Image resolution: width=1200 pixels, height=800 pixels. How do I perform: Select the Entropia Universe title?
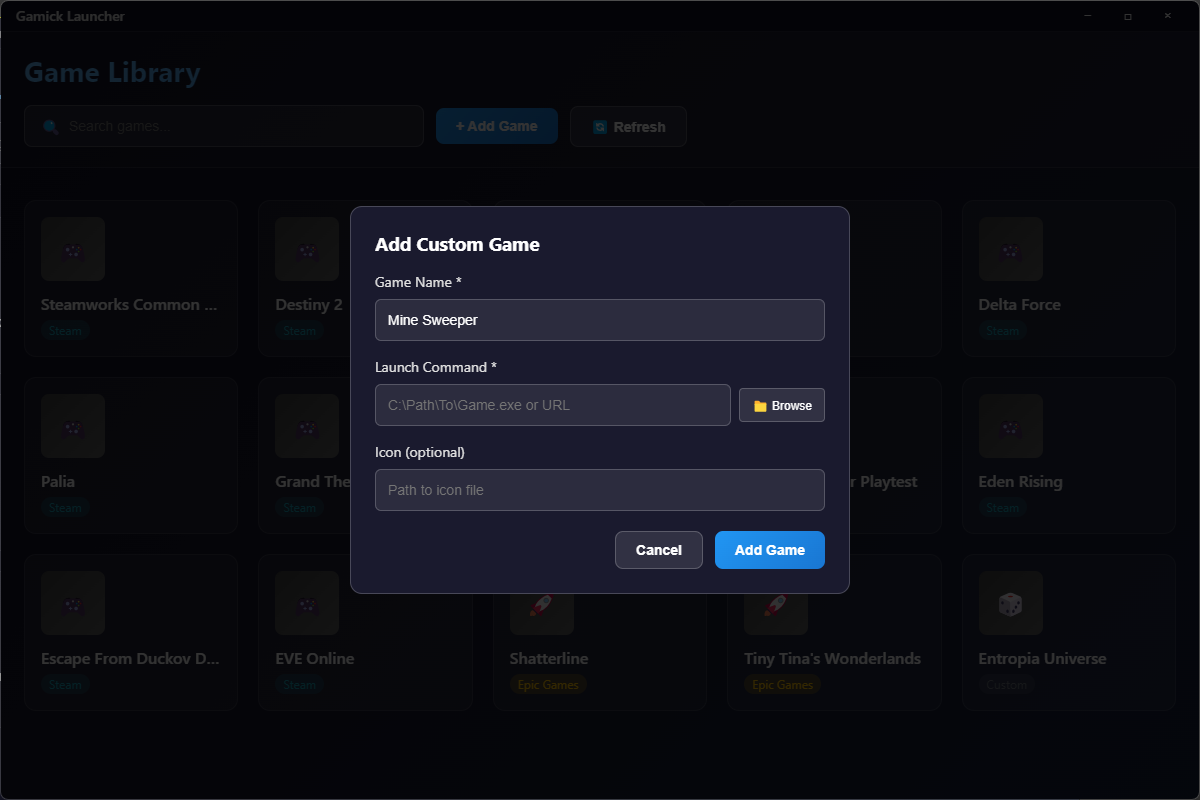pyautogui.click(x=1043, y=659)
